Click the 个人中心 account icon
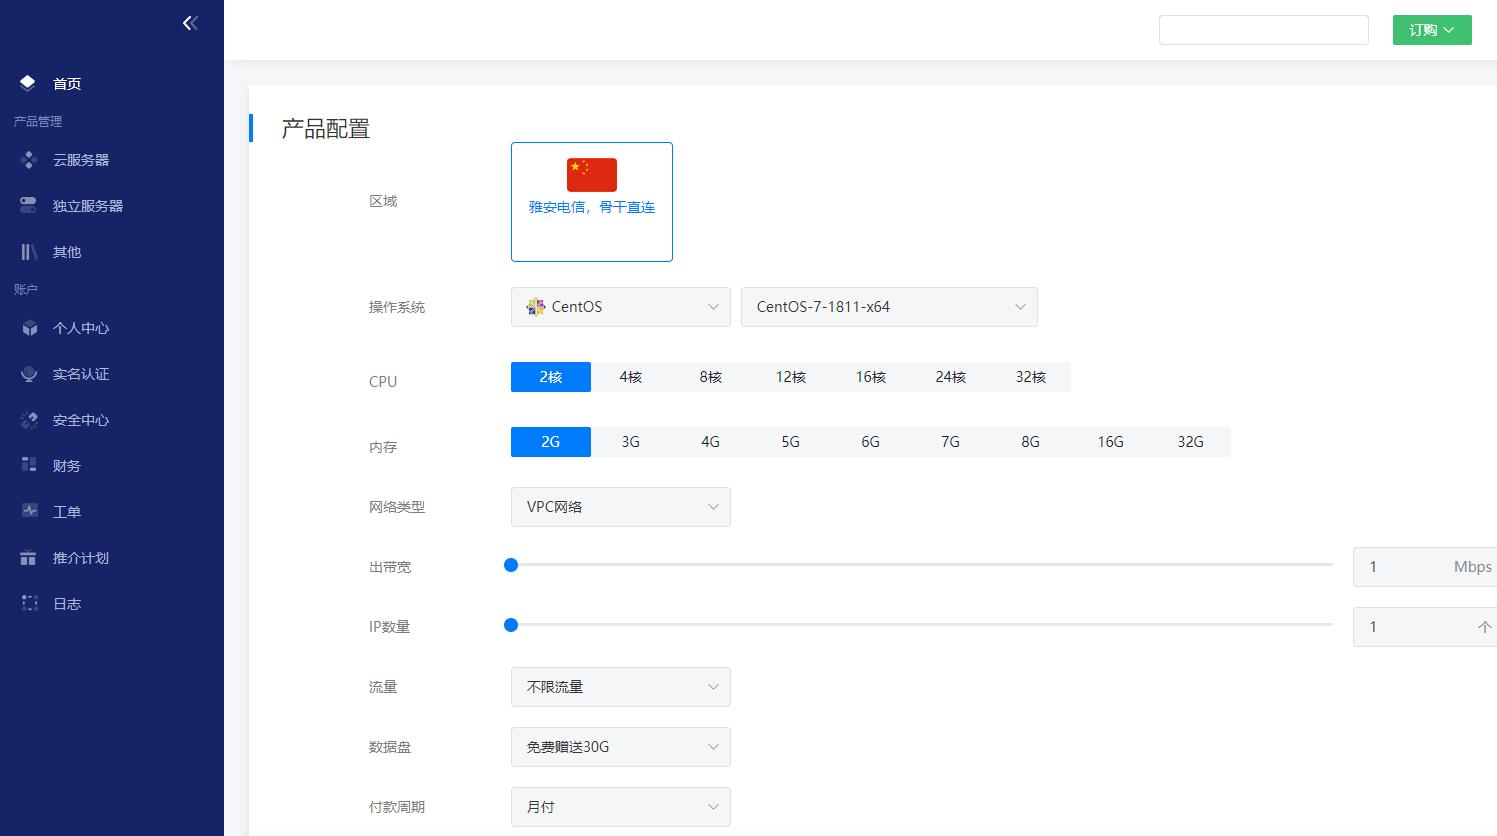The image size is (1497, 836). (28, 328)
